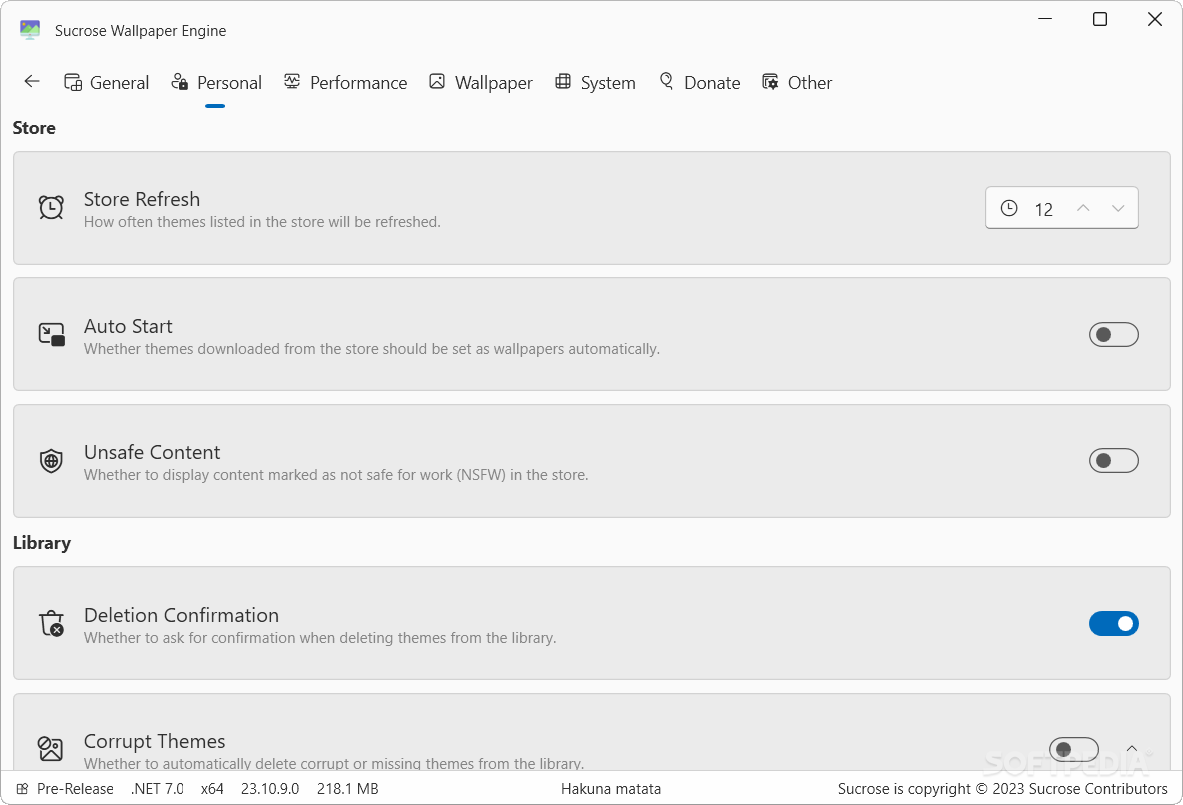1183x805 pixels.
Task: Click the .NET 7.0 status bar entry
Action: (x=157, y=788)
